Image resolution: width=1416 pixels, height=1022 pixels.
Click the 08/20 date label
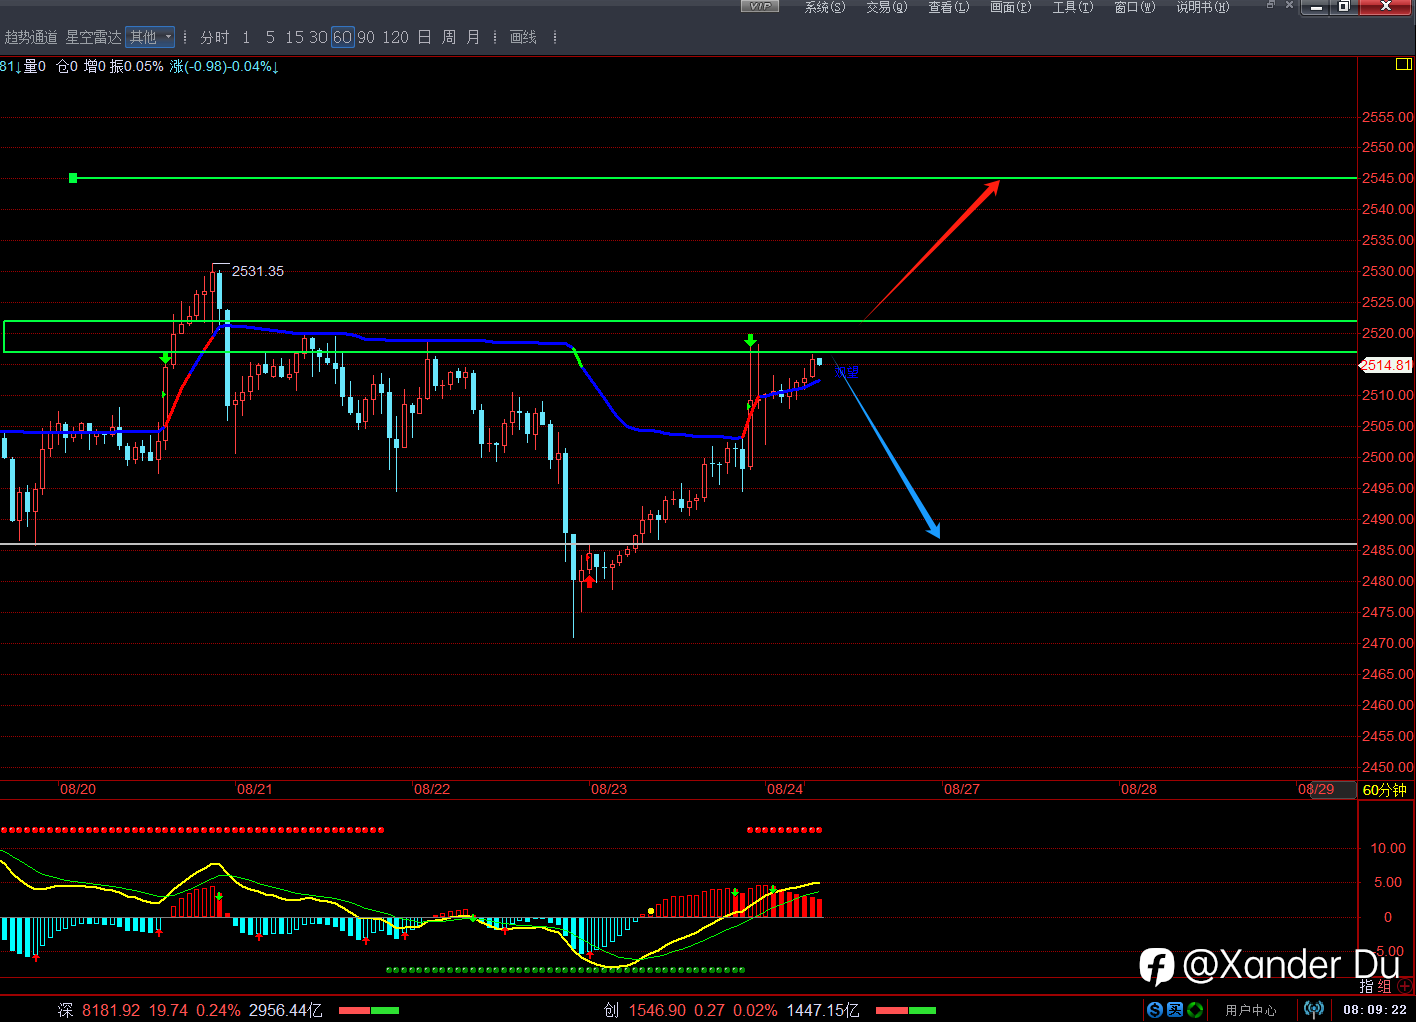click(78, 789)
